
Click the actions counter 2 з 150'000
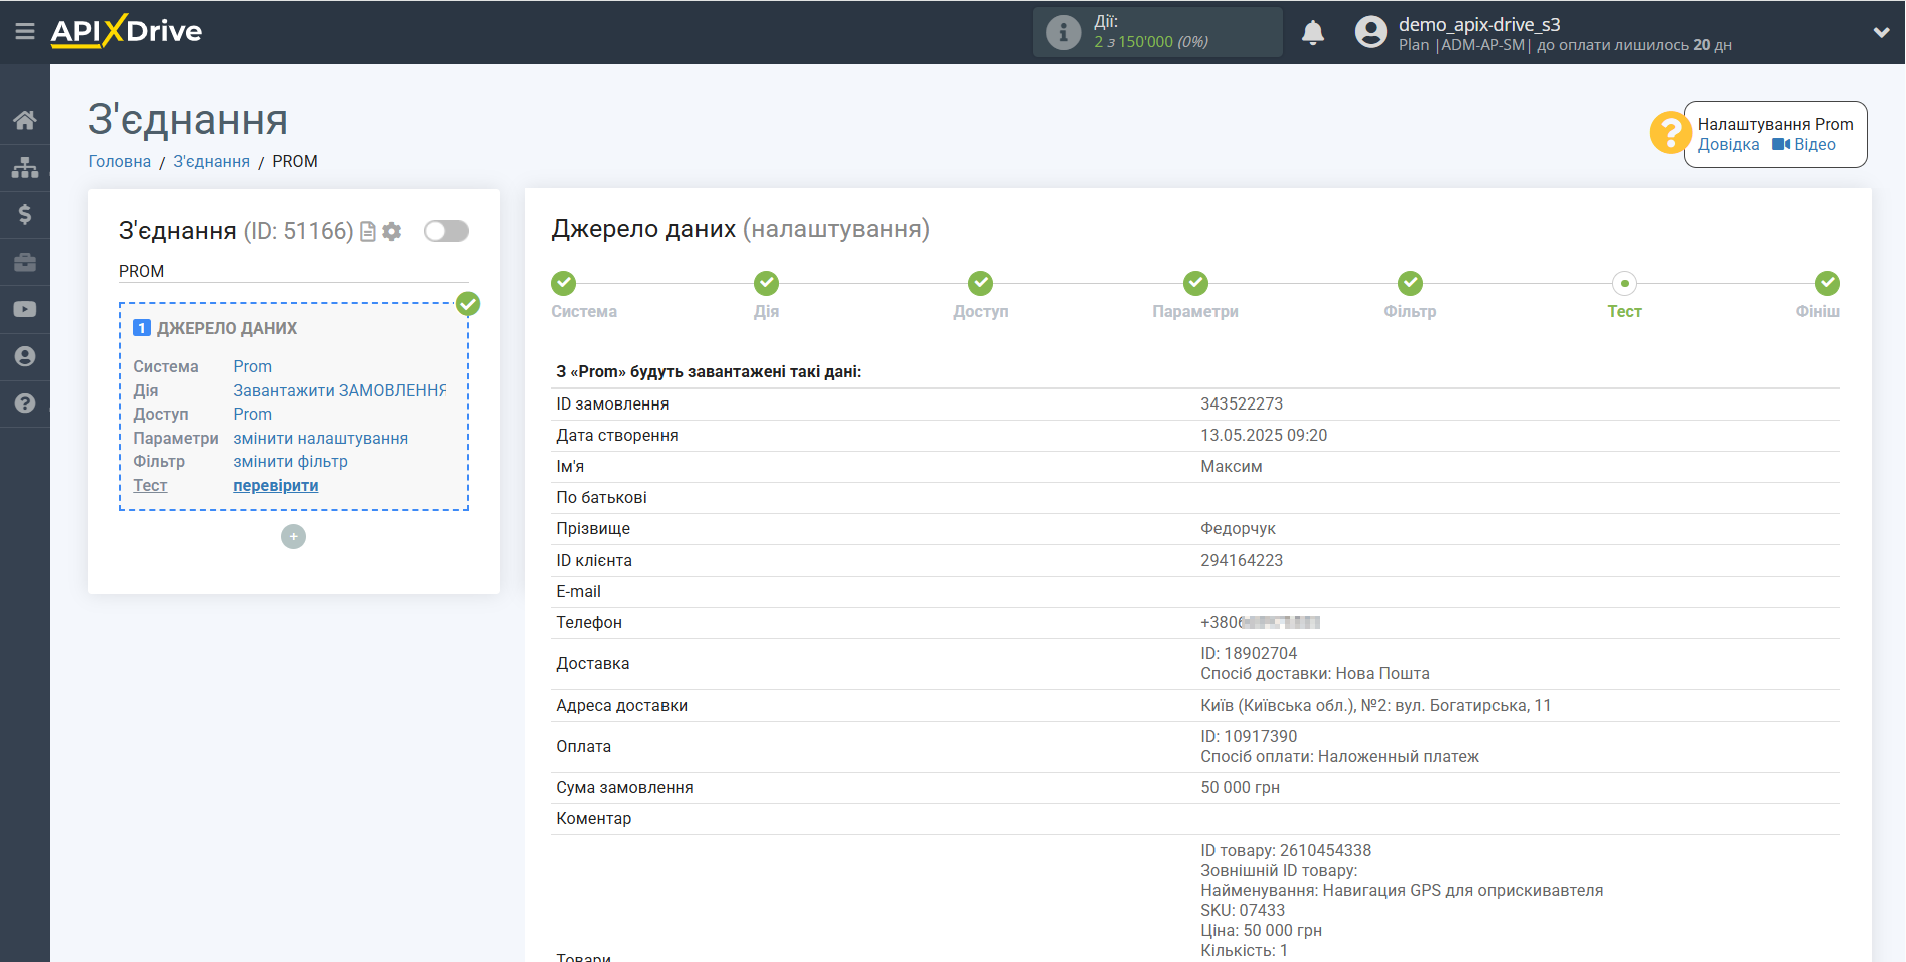[x=1151, y=42]
